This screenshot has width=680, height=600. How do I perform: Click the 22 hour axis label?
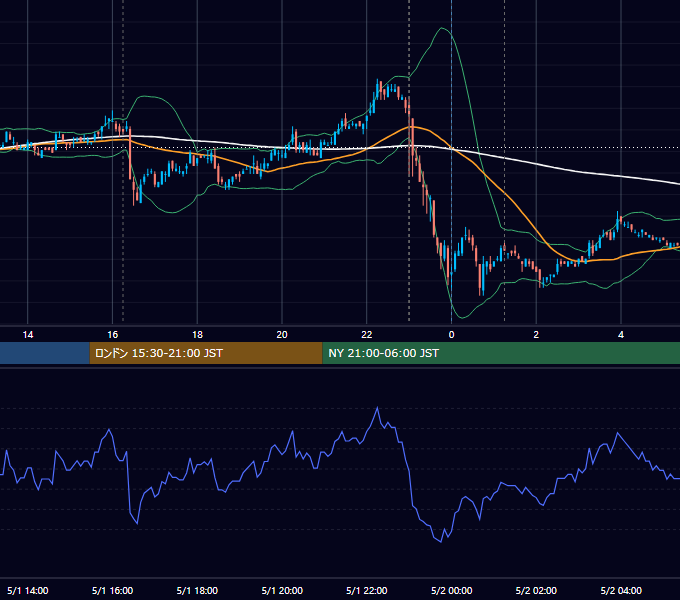367,335
